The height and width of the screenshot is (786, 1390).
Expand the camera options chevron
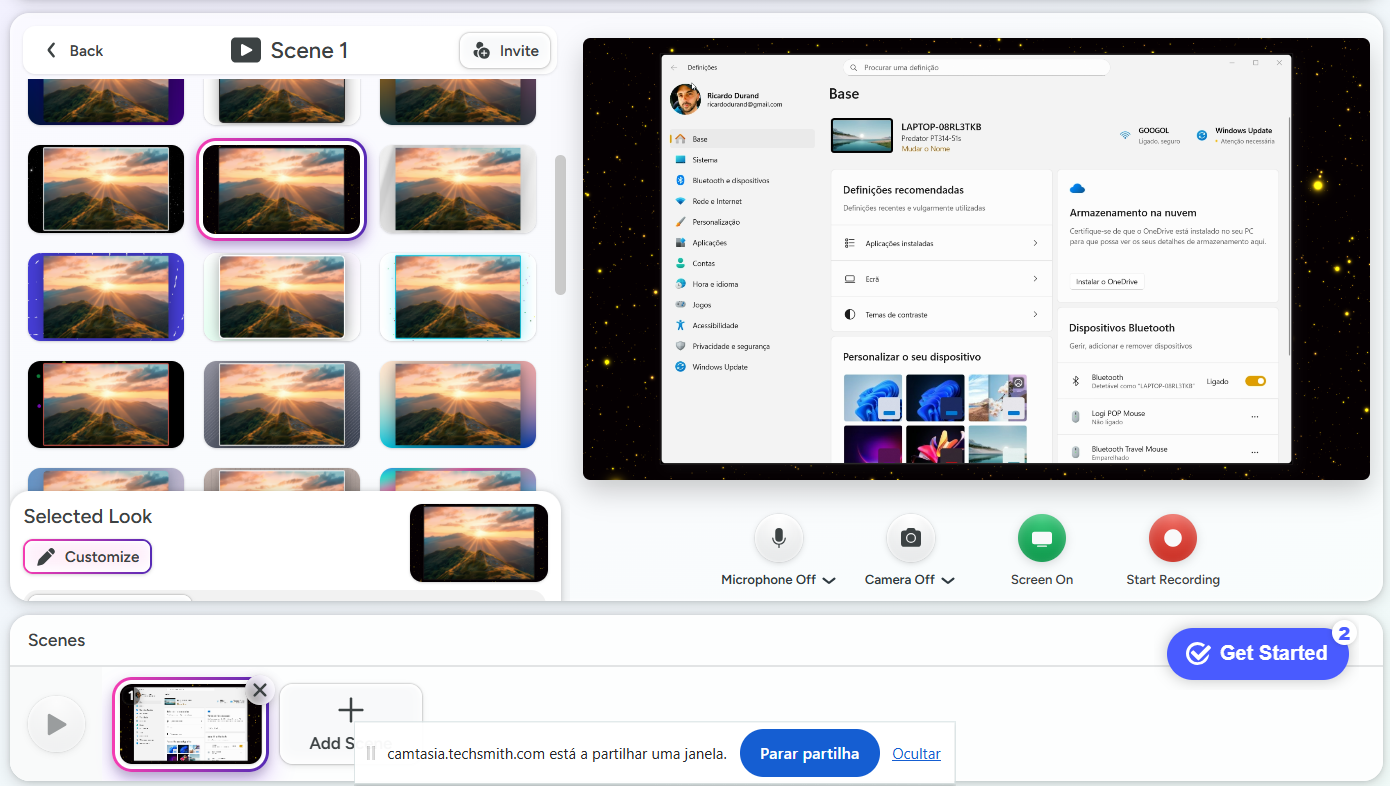click(x=948, y=581)
